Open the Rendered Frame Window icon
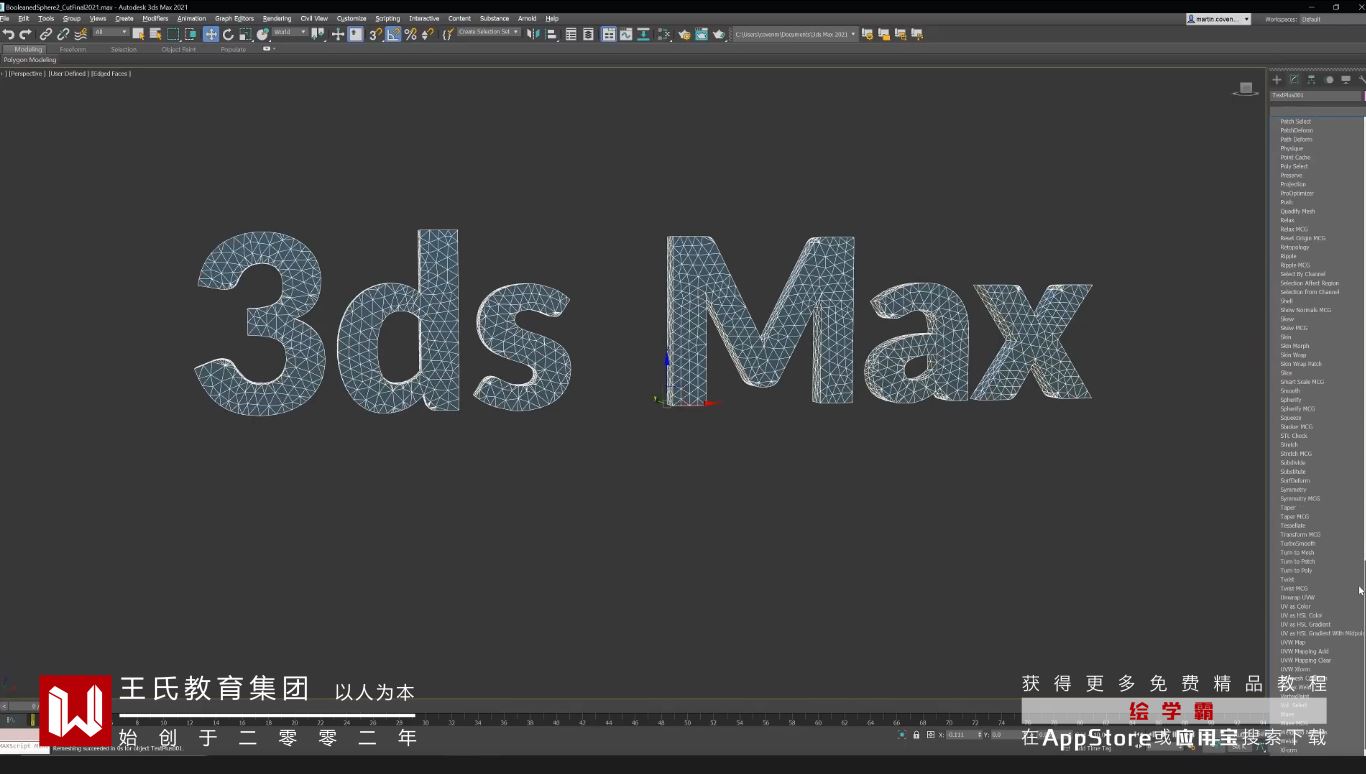 tap(701, 34)
